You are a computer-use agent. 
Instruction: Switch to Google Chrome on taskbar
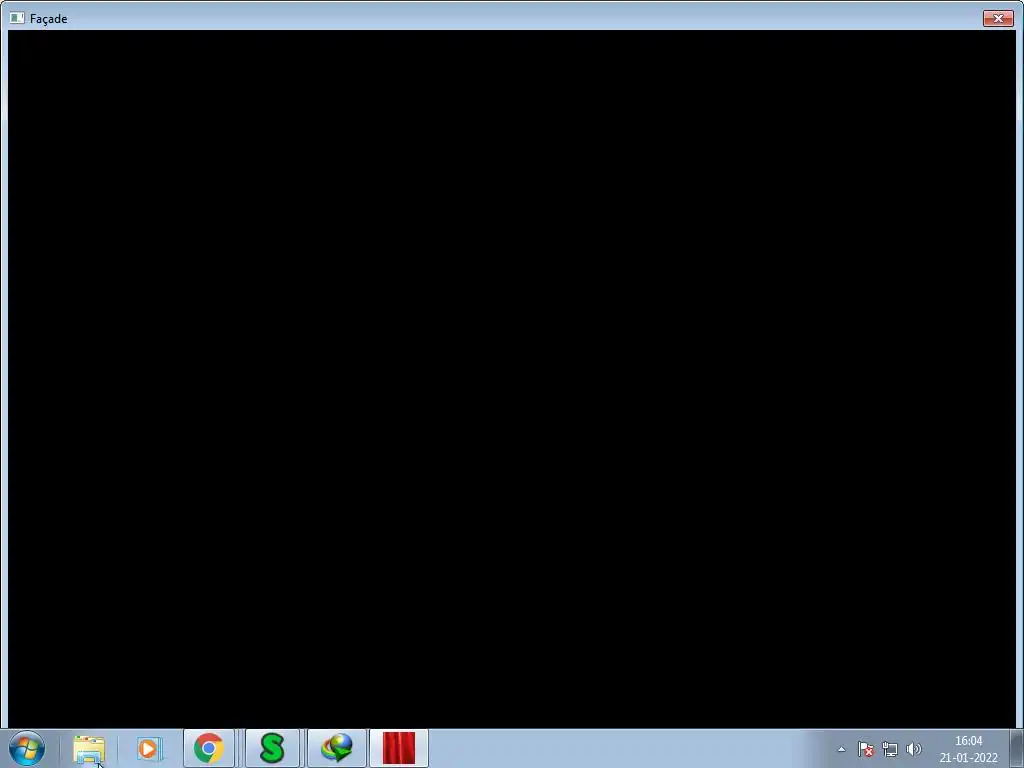point(209,748)
